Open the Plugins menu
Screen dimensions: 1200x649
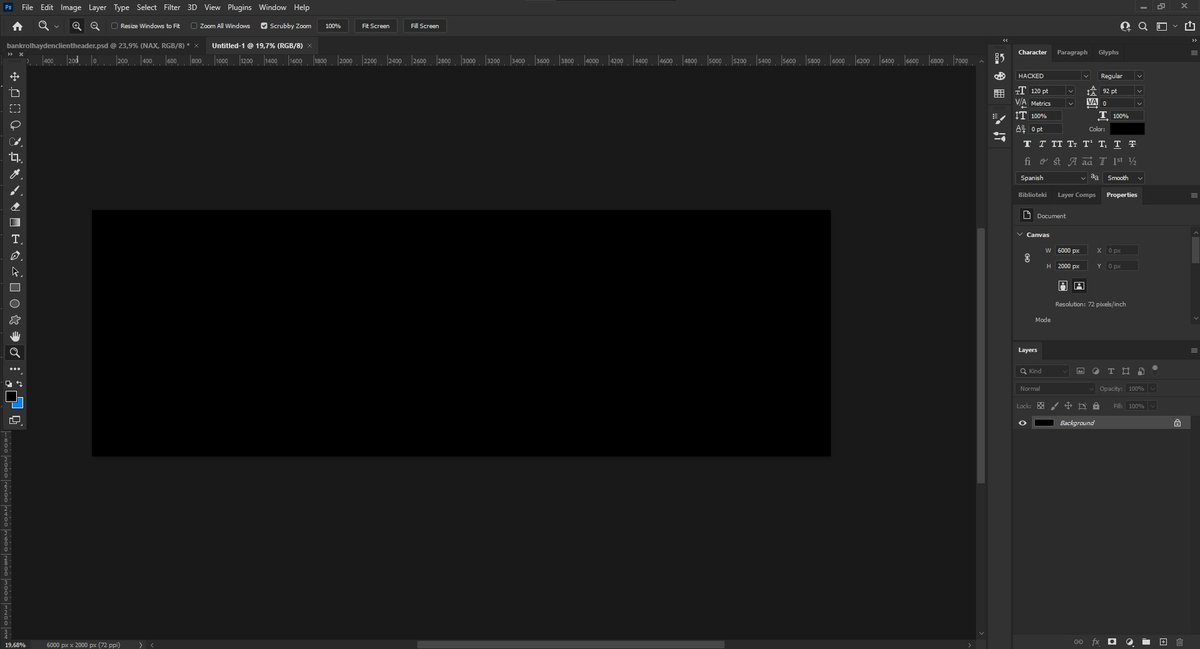(239, 7)
